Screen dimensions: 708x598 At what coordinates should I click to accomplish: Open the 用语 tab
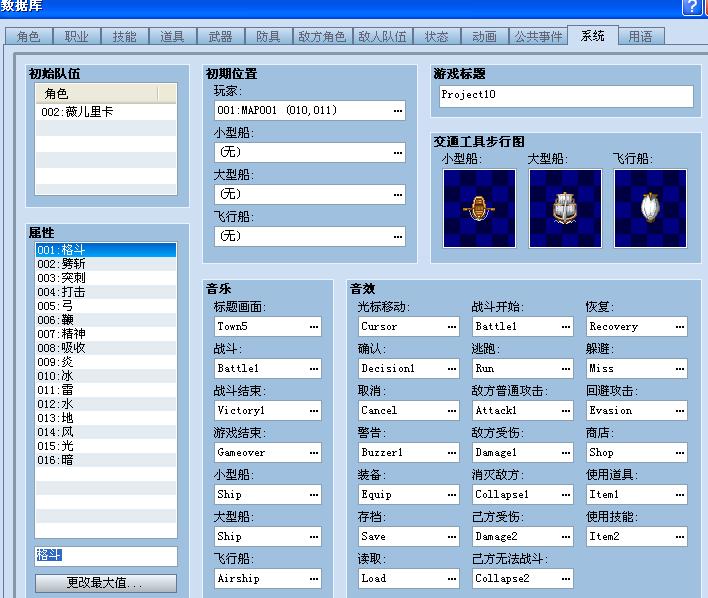tap(640, 37)
